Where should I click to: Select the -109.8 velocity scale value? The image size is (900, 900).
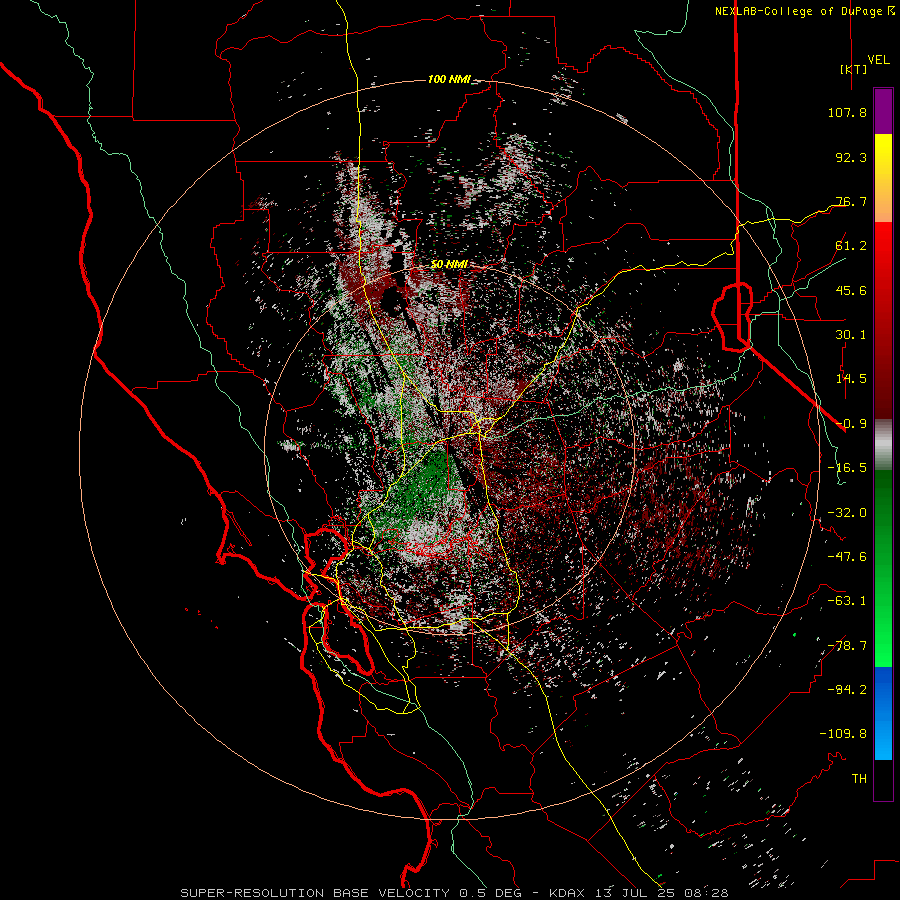[843, 734]
